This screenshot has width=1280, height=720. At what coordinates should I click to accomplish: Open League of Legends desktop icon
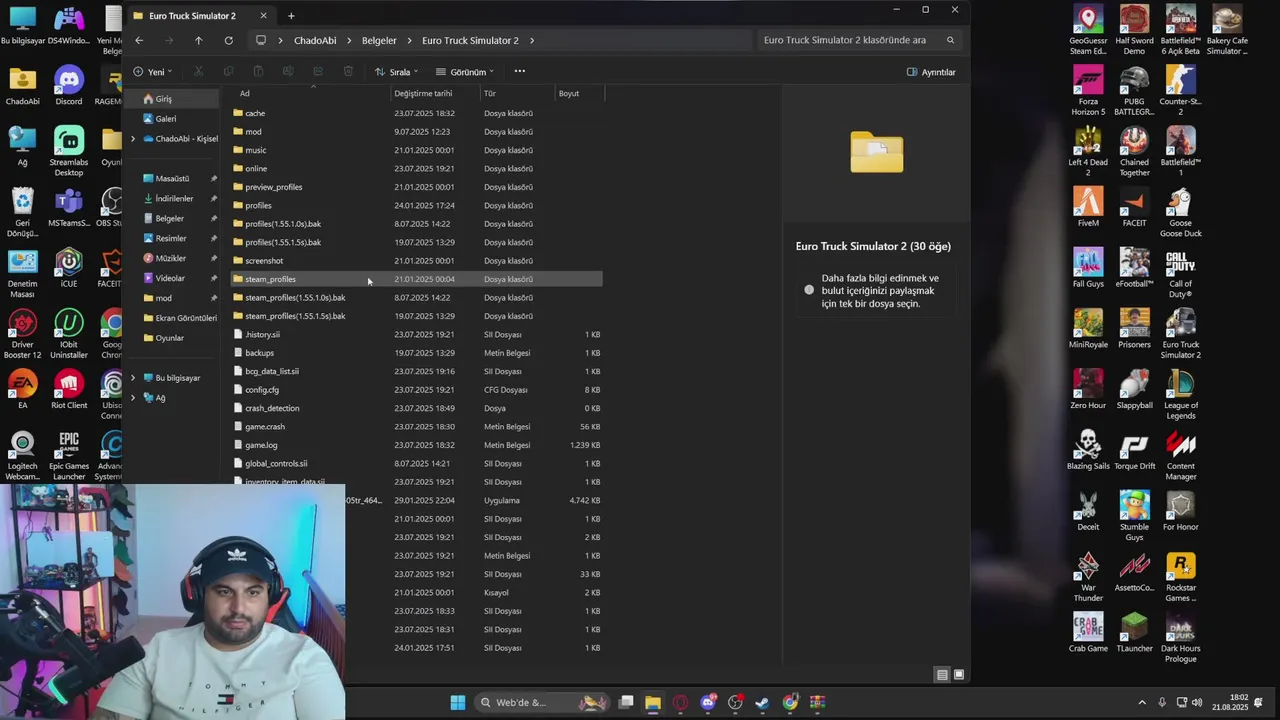(1180, 395)
